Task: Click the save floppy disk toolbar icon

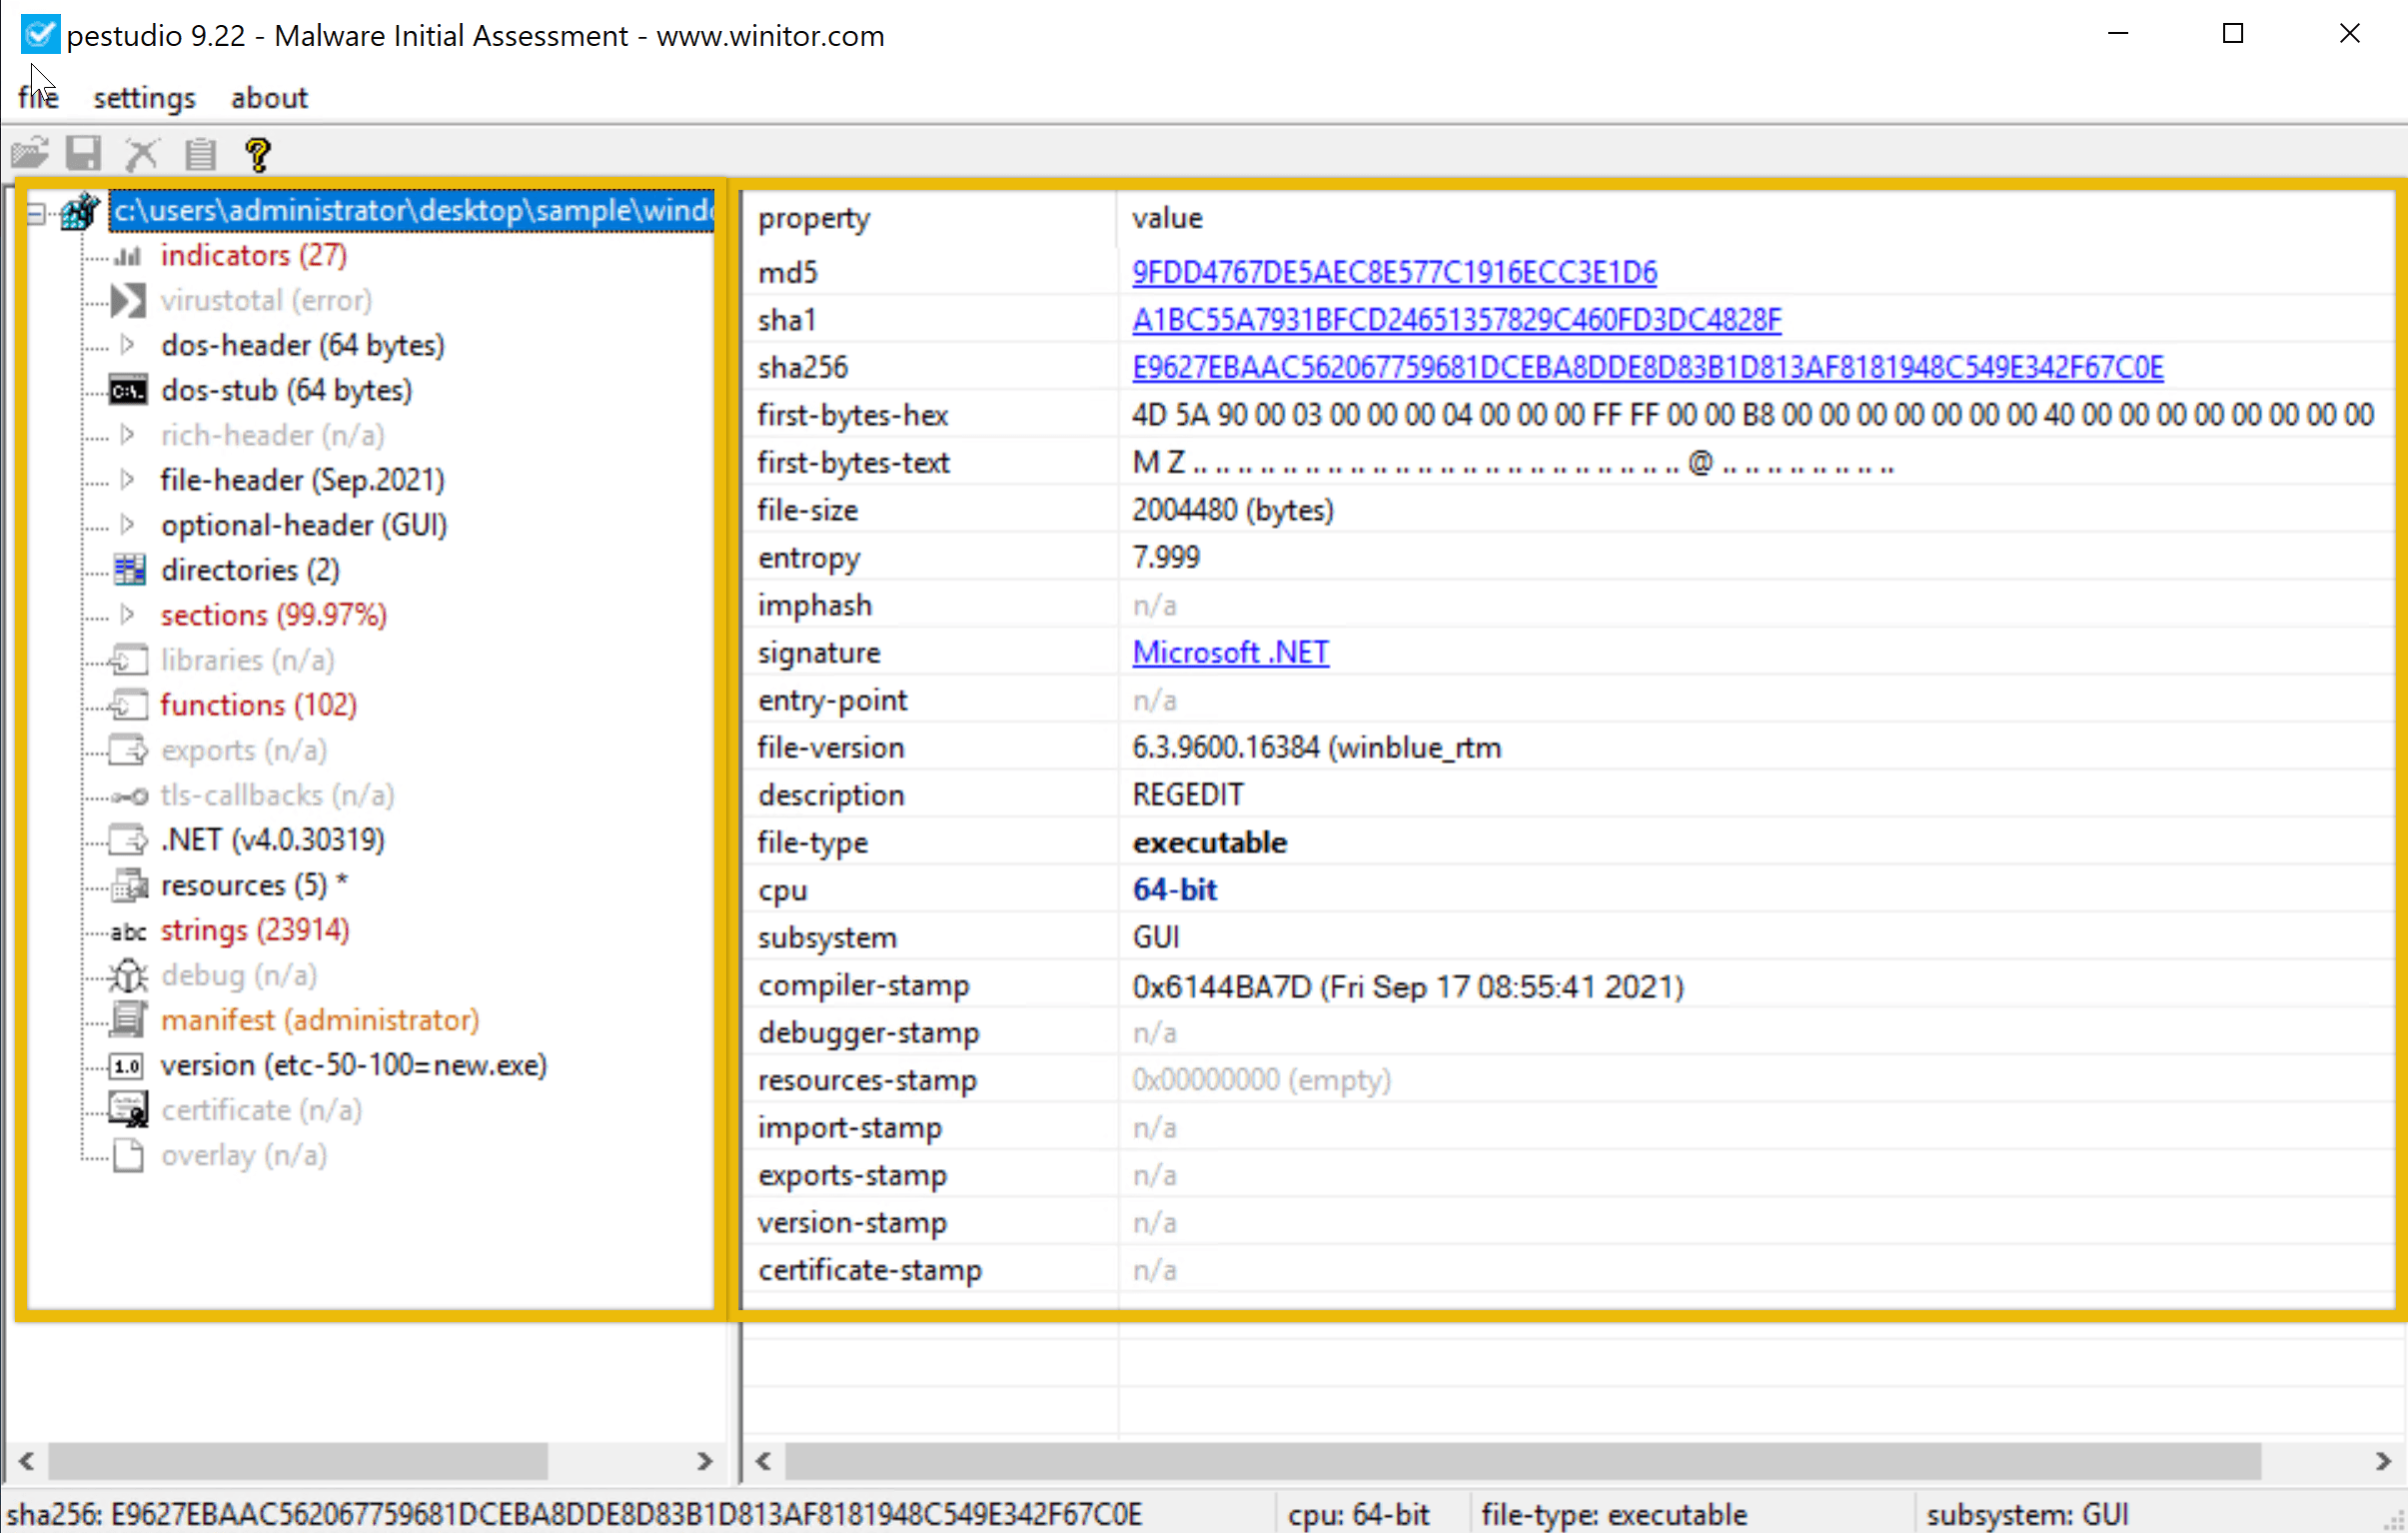Action: click(x=84, y=154)
